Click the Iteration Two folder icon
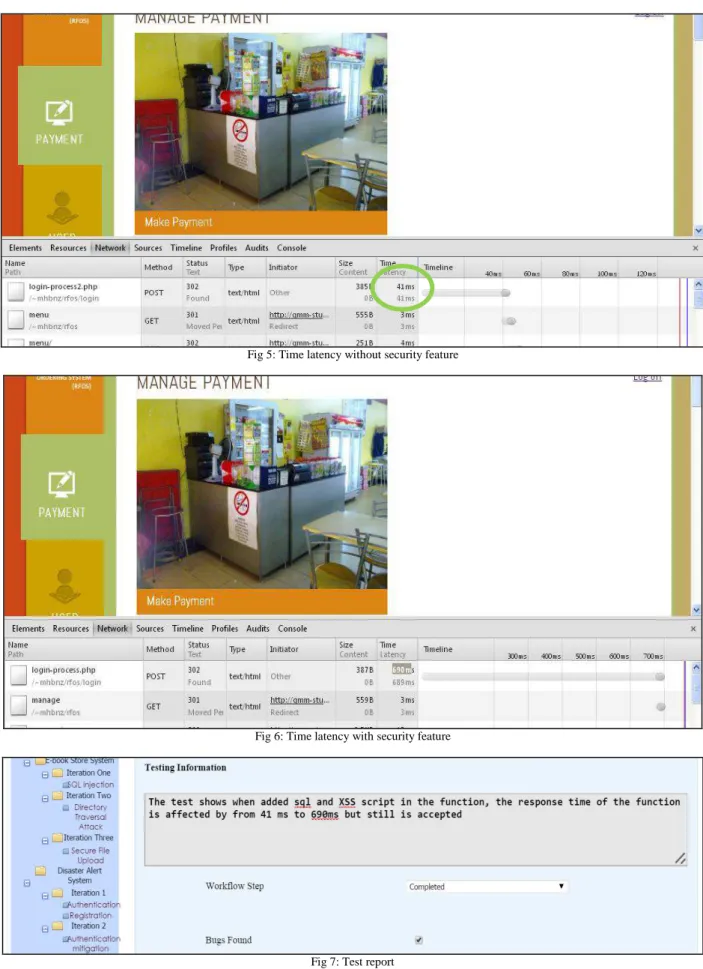The image size is (703, 969). [x=57, y=796]
